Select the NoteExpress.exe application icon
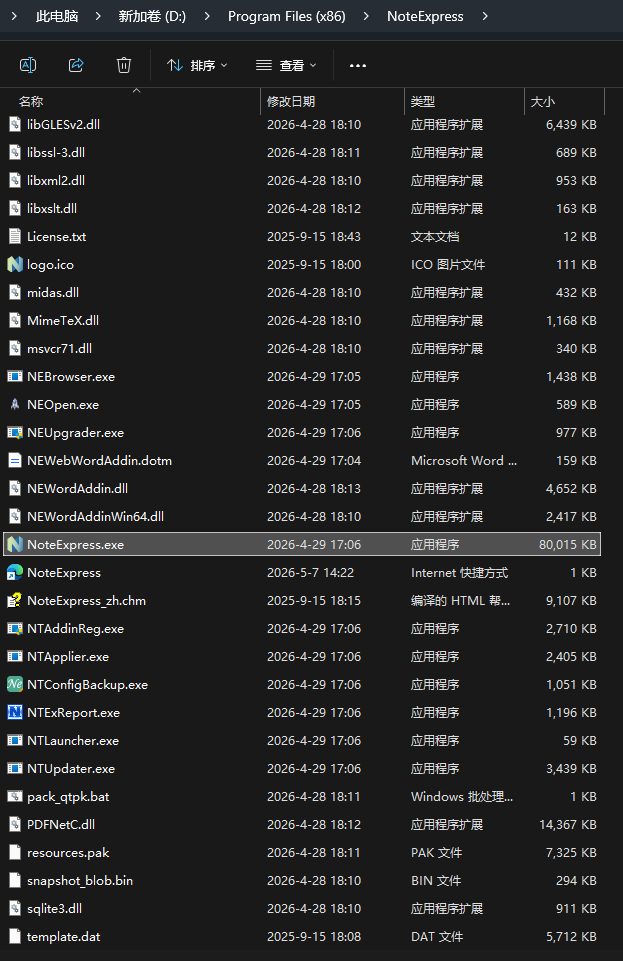 pos(15,545)
